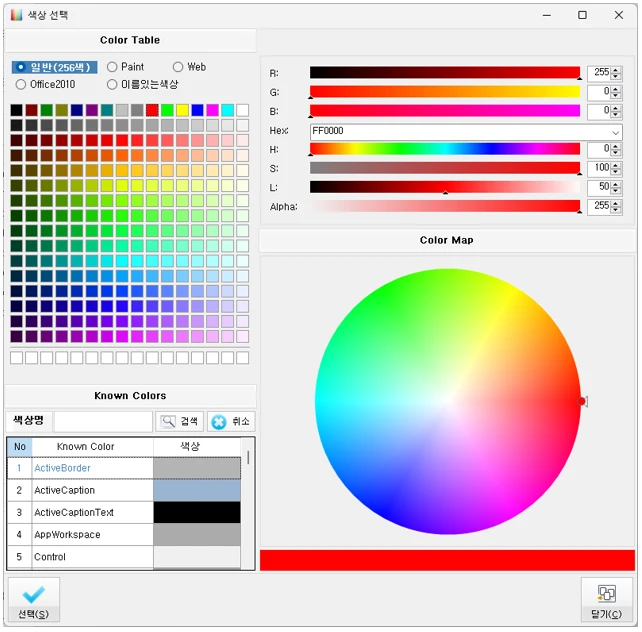This screenshot has width=642, height=632.
Task: Click the Known Color column header
Action: pos(93,447)
